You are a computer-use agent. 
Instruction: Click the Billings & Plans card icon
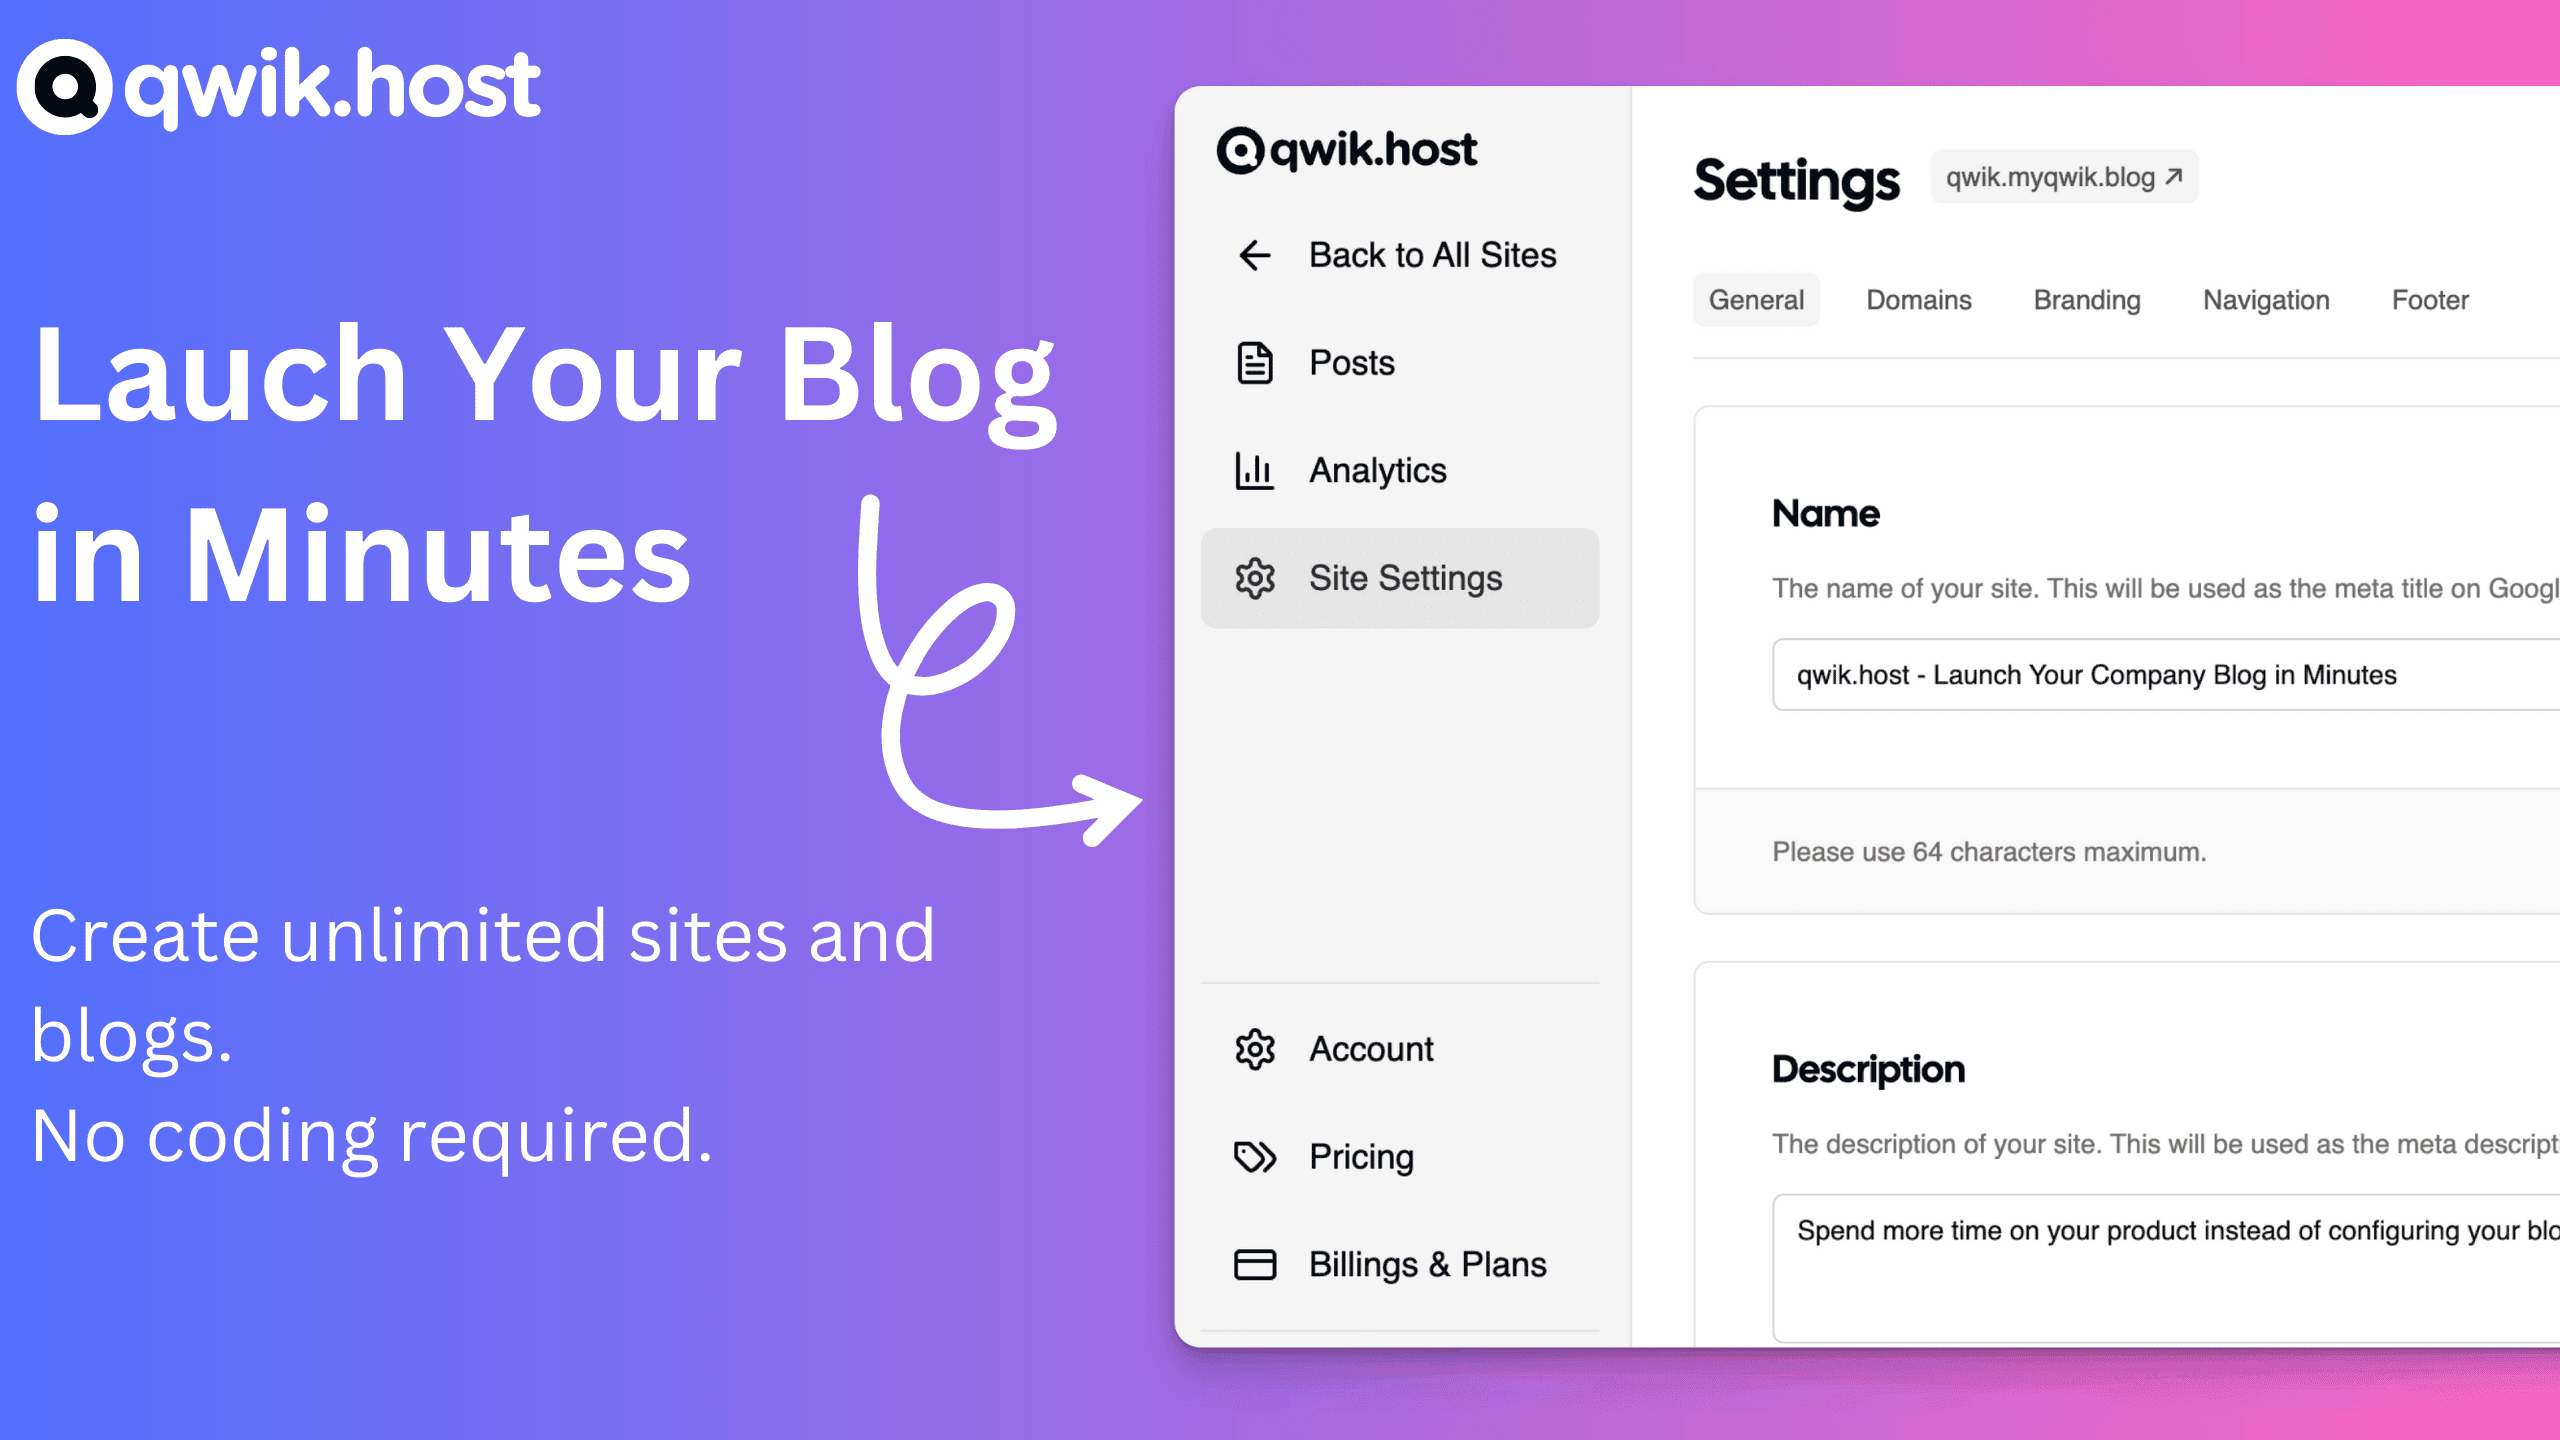click(x=1254, y=1262)
